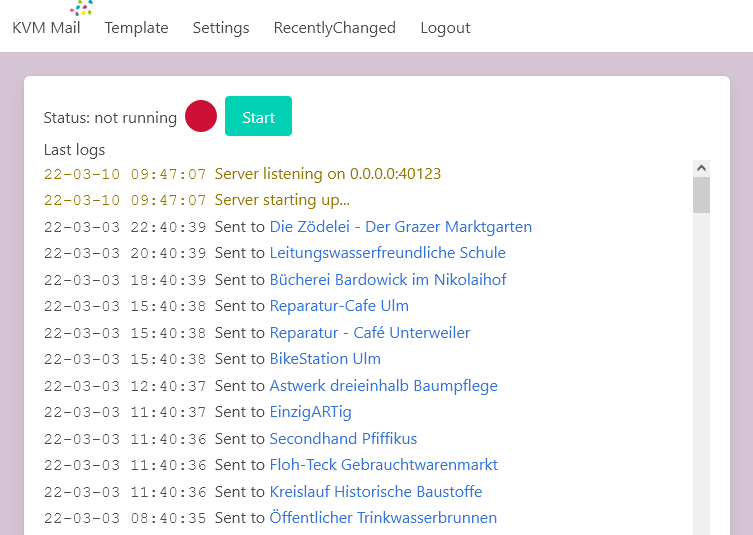Open Leitungswasserfreundliche Schule link
The height and width of the screenshot is (535, 753).
388,253
